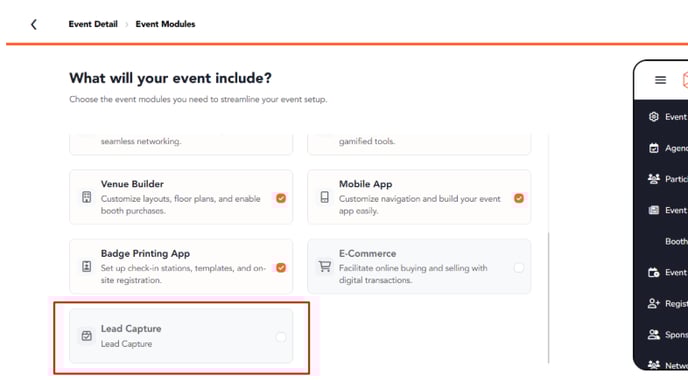Uncheck the Venue Builder checkbox
Viewport: 688px width, 380px height.
click(281, 198)
